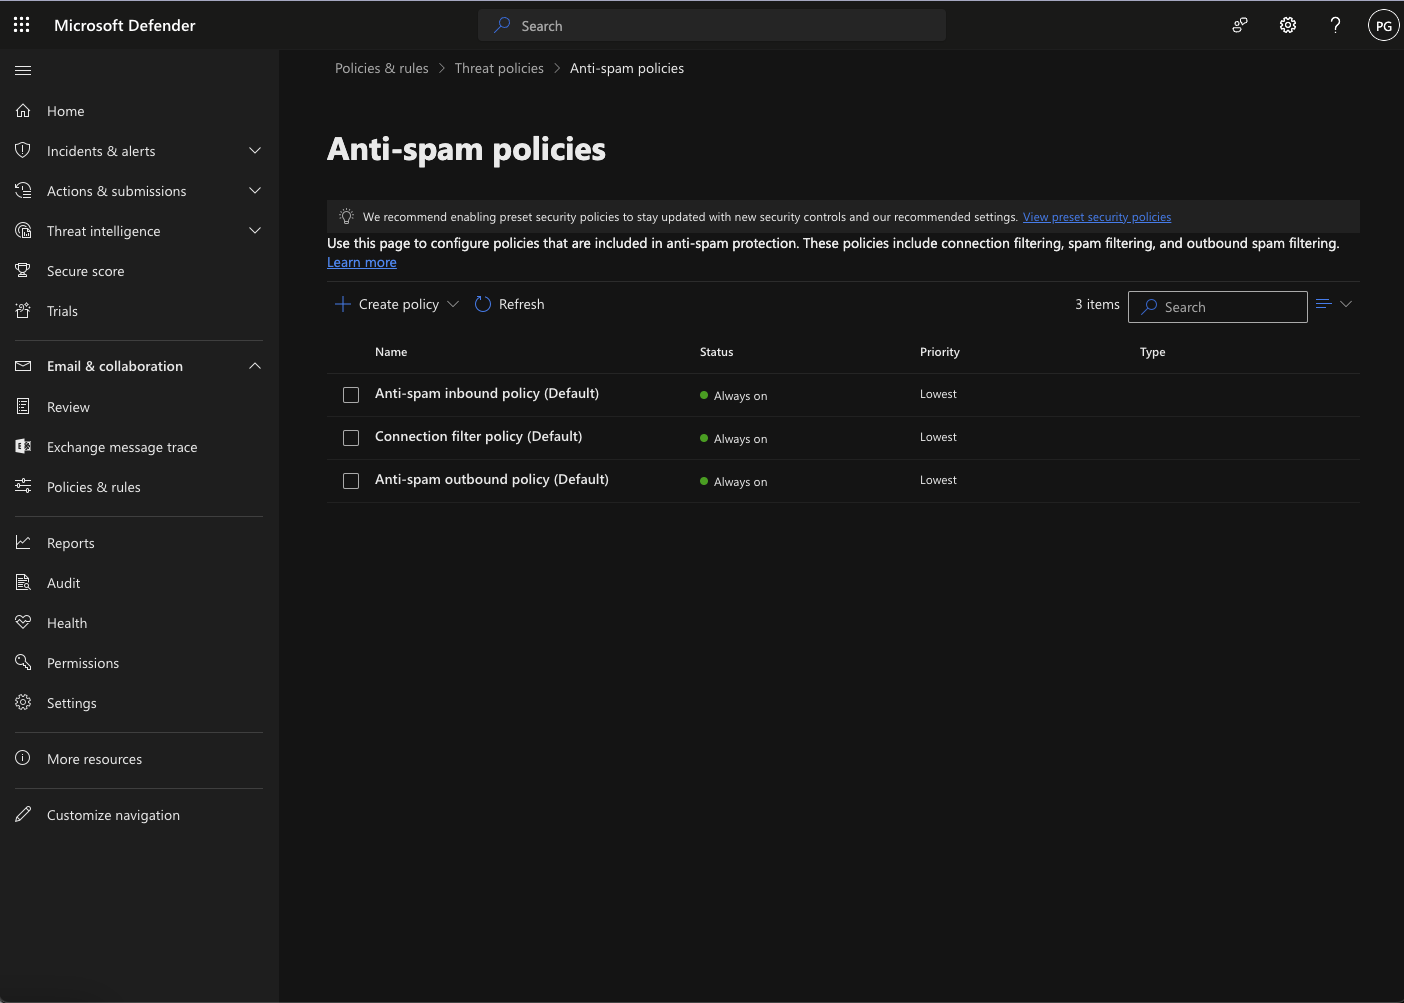Go to Policies & rules breadcrumb
Image resolution: width=1404 pixels, height=1003 pixels.
click(x=382, y=68)
